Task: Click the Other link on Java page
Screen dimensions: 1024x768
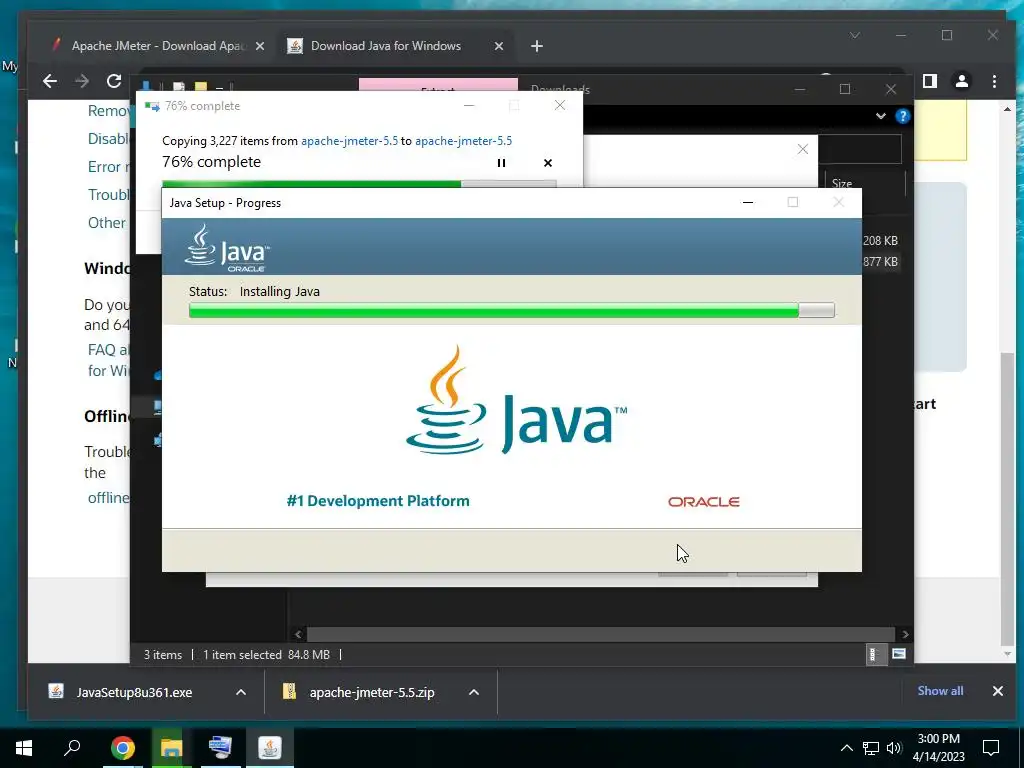Action: coord(106,223)
